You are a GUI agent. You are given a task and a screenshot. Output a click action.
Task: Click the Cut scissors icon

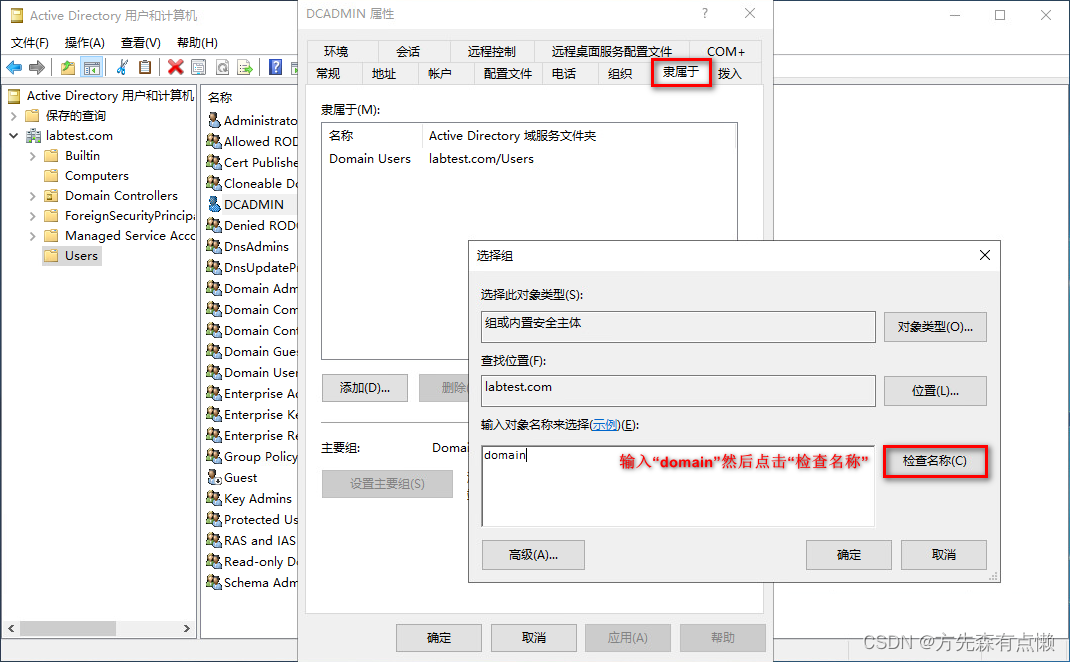point(122,67)
